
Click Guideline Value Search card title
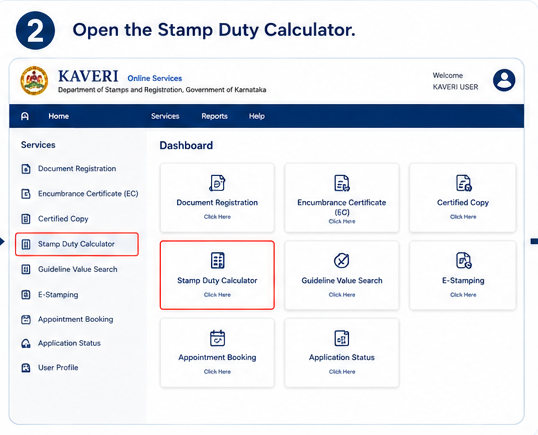pyautogui.click(x=342, y=281)
